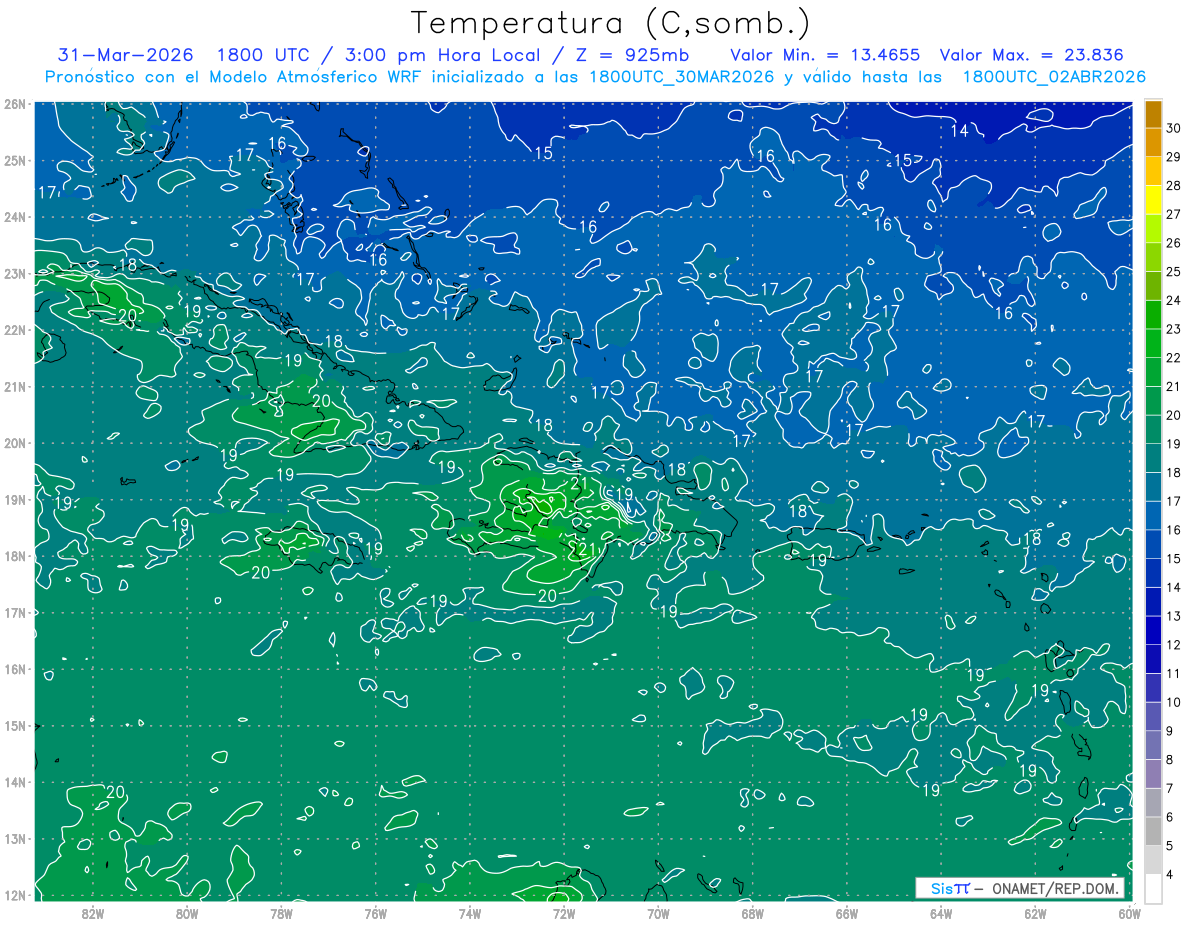Click the 60W longitude axis label
The height and width of the screenshot is (927, 1200).
1129,913
